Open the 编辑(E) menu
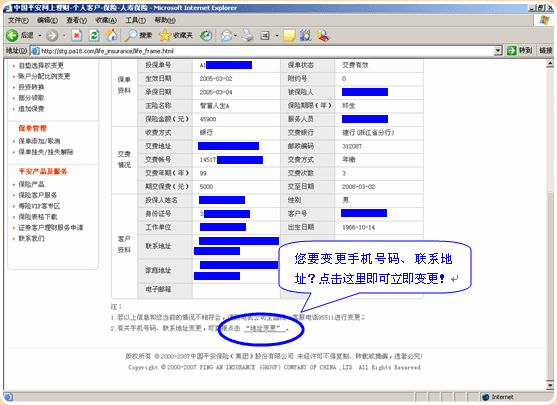The image size is (557, 405). pos(47,20)
